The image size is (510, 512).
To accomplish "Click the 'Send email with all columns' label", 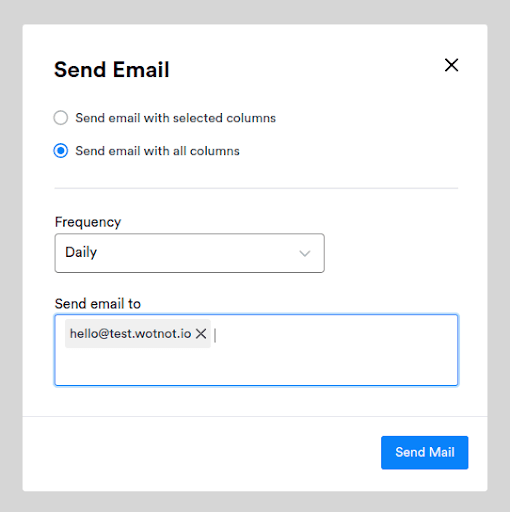I will (x=157, y=151).
